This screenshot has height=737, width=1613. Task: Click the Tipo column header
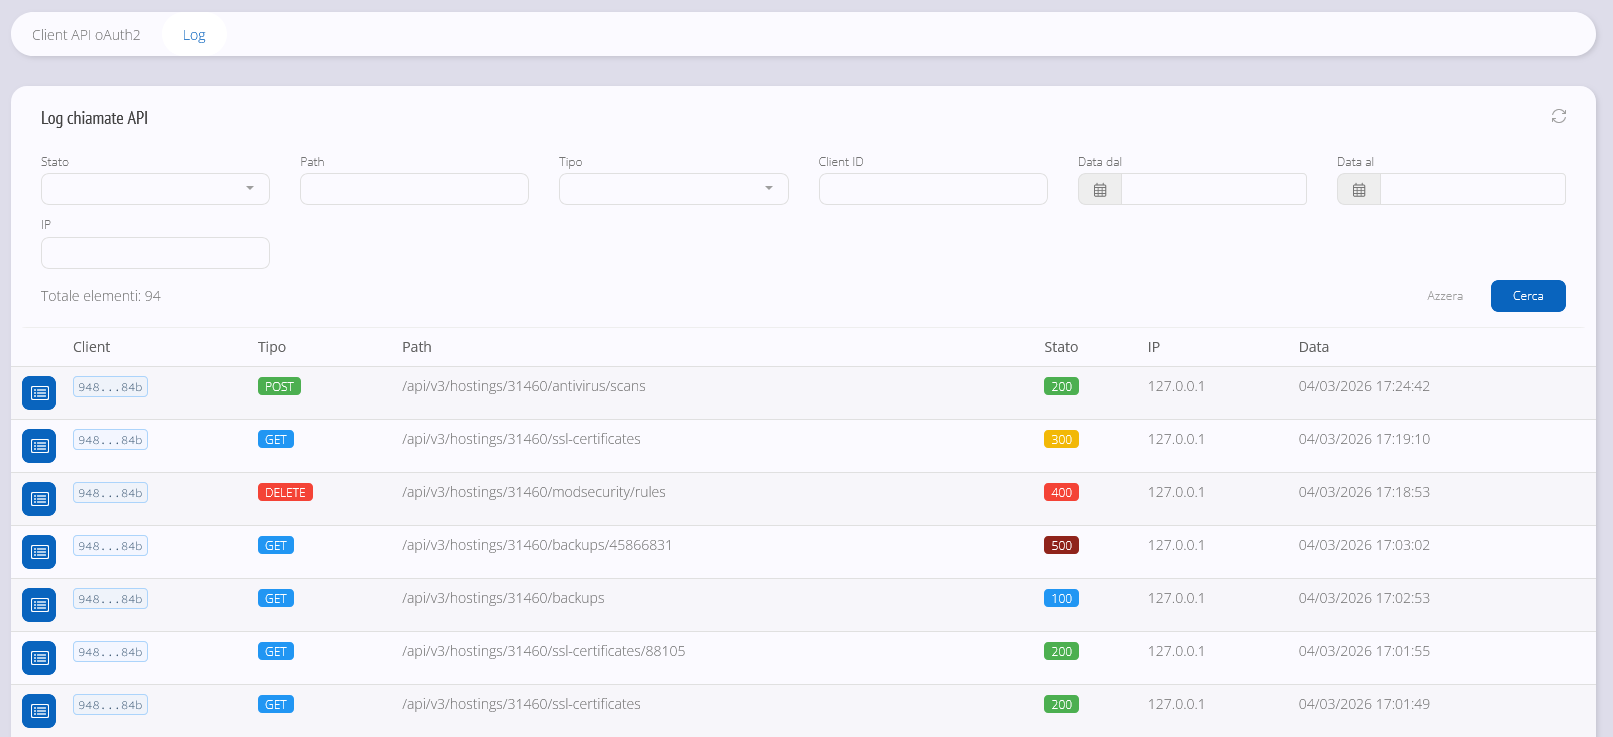tap(272, 347)
